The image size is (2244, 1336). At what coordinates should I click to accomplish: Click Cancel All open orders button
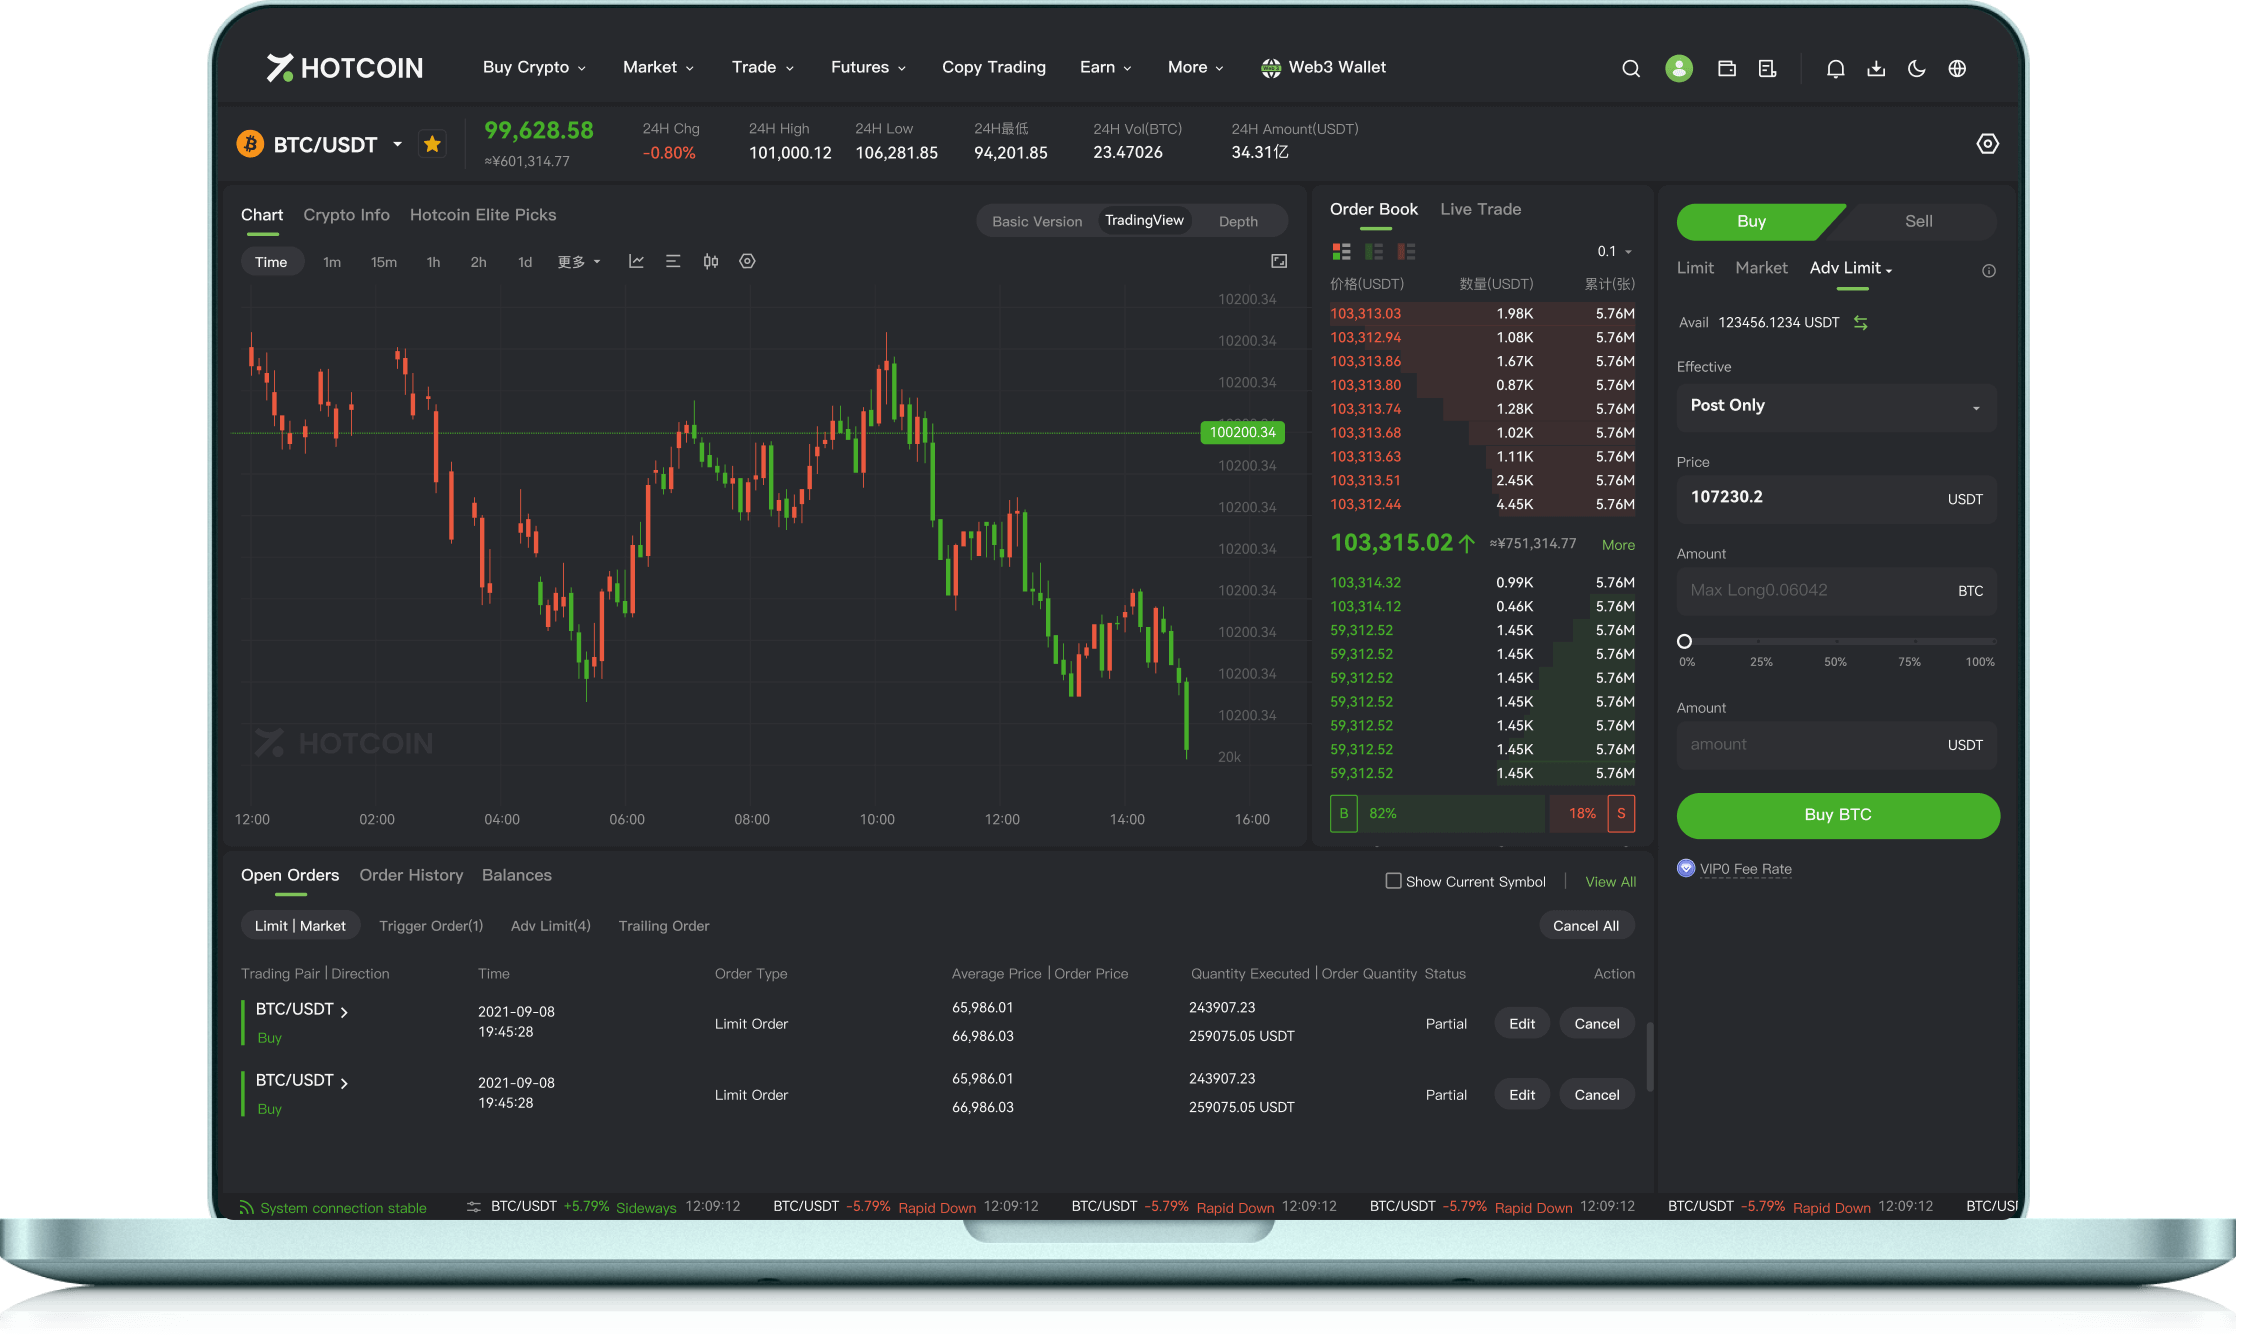point(1585,926)
